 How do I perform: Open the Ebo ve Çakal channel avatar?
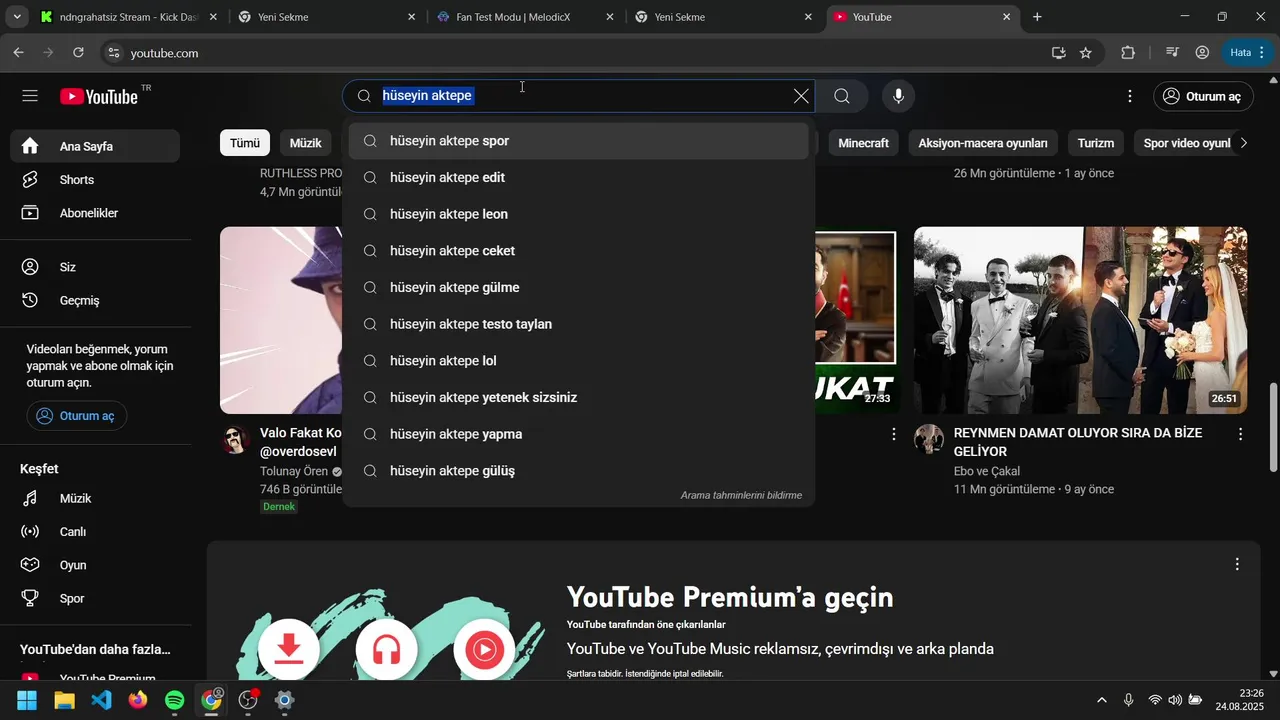tap(929, 439)
